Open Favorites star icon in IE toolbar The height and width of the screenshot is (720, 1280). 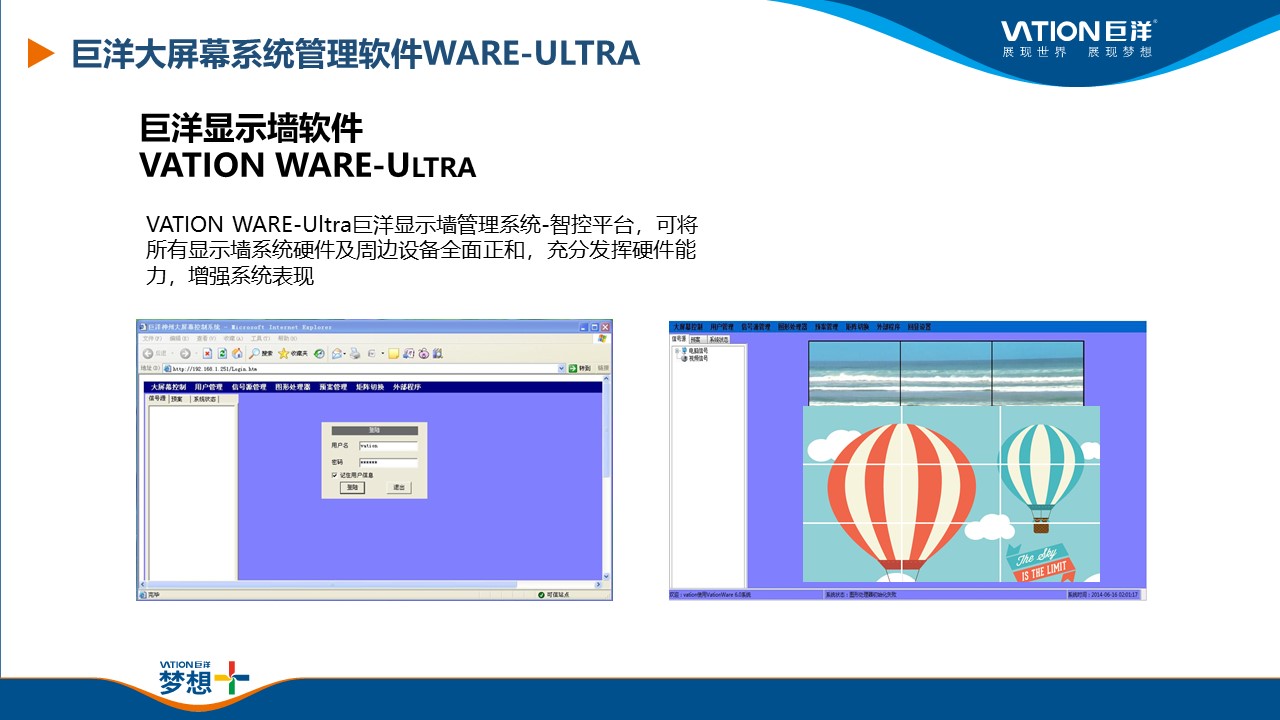click(x=284, y=353)
